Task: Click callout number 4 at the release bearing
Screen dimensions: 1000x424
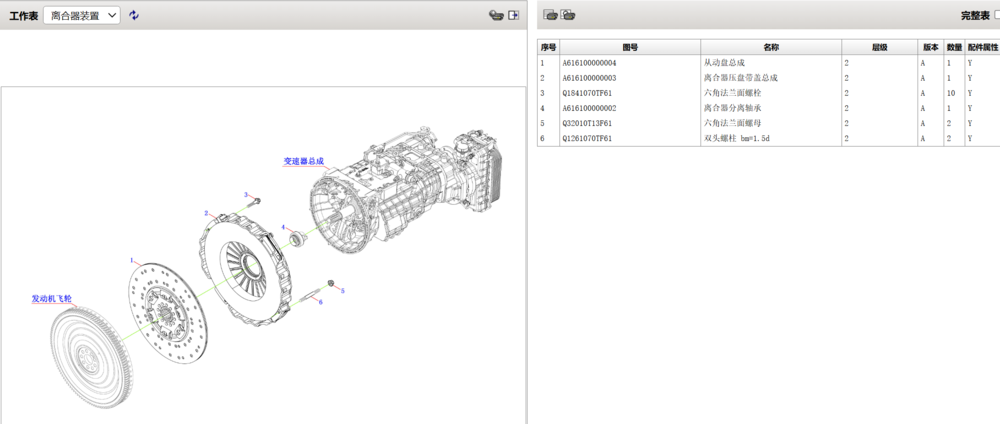Action: (283, 227)
